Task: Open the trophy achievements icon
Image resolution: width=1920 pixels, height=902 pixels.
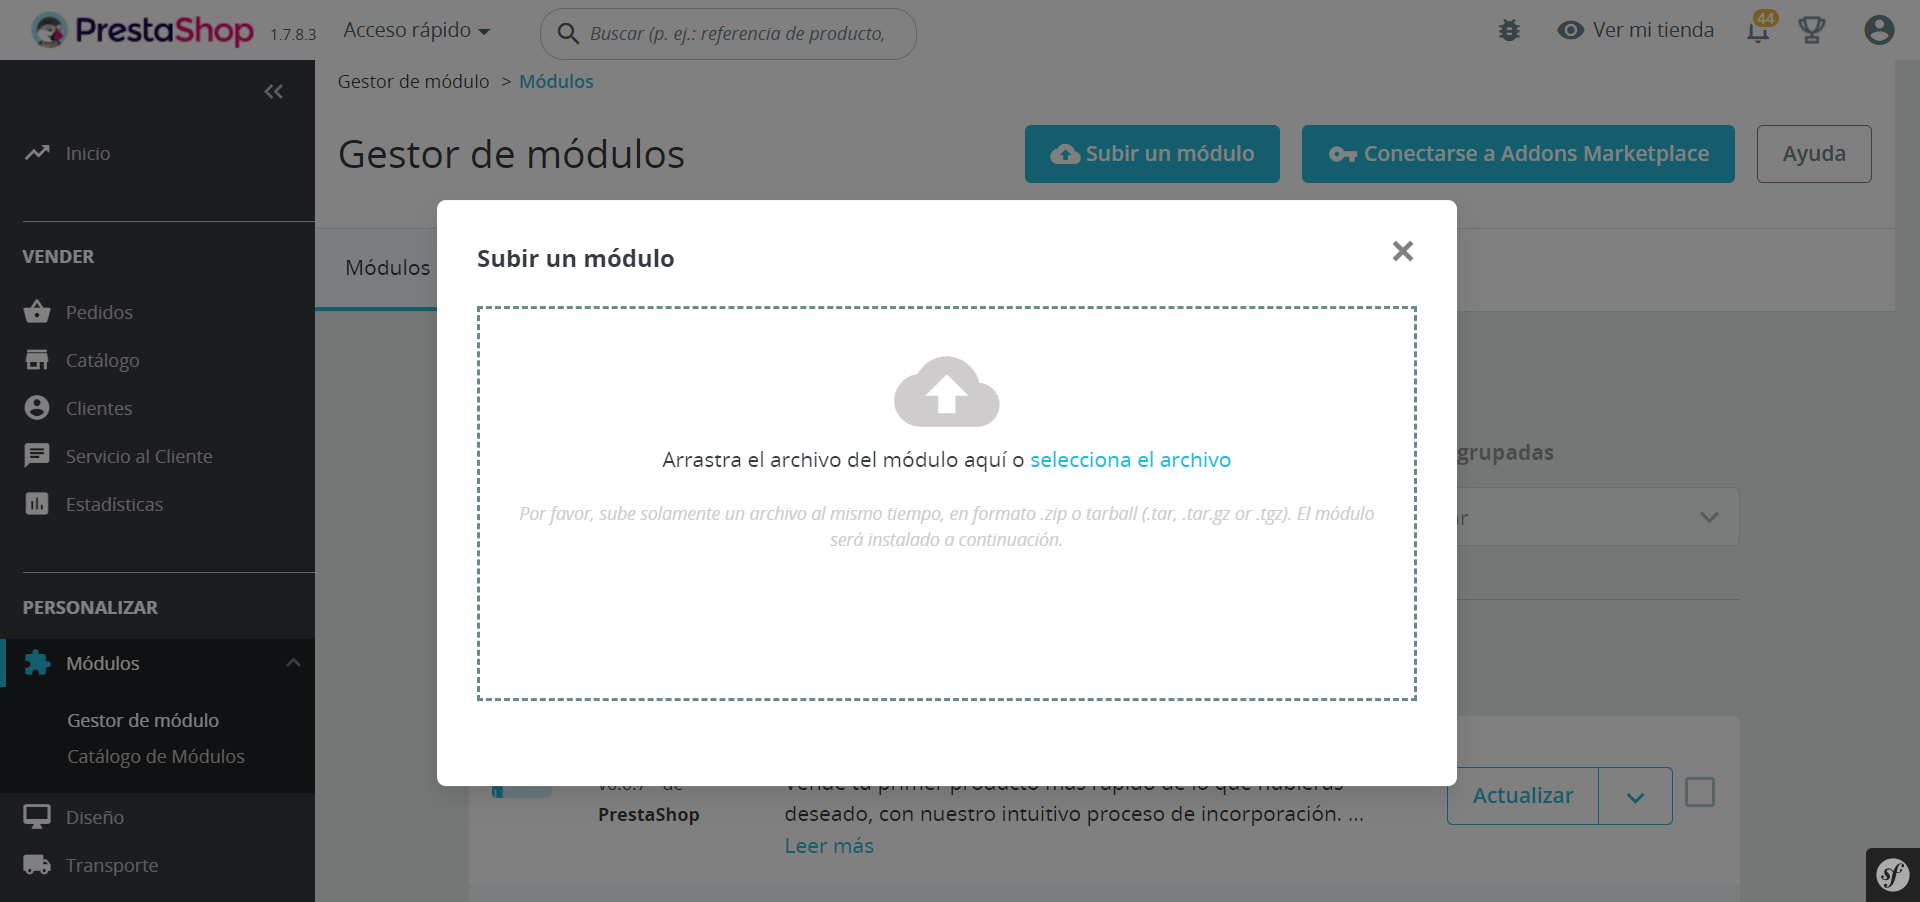Action: [x=1812, y=30]
